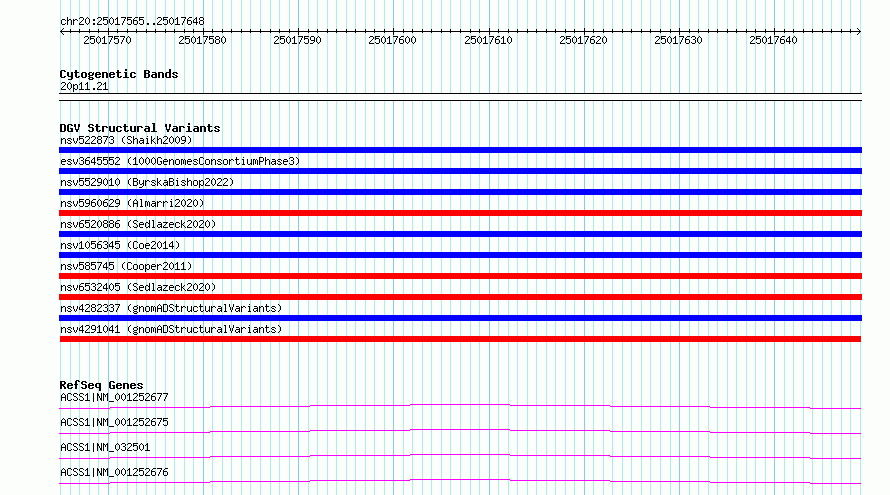Click the blue bar under nsv4282337
890x495 pixels.
460,318
